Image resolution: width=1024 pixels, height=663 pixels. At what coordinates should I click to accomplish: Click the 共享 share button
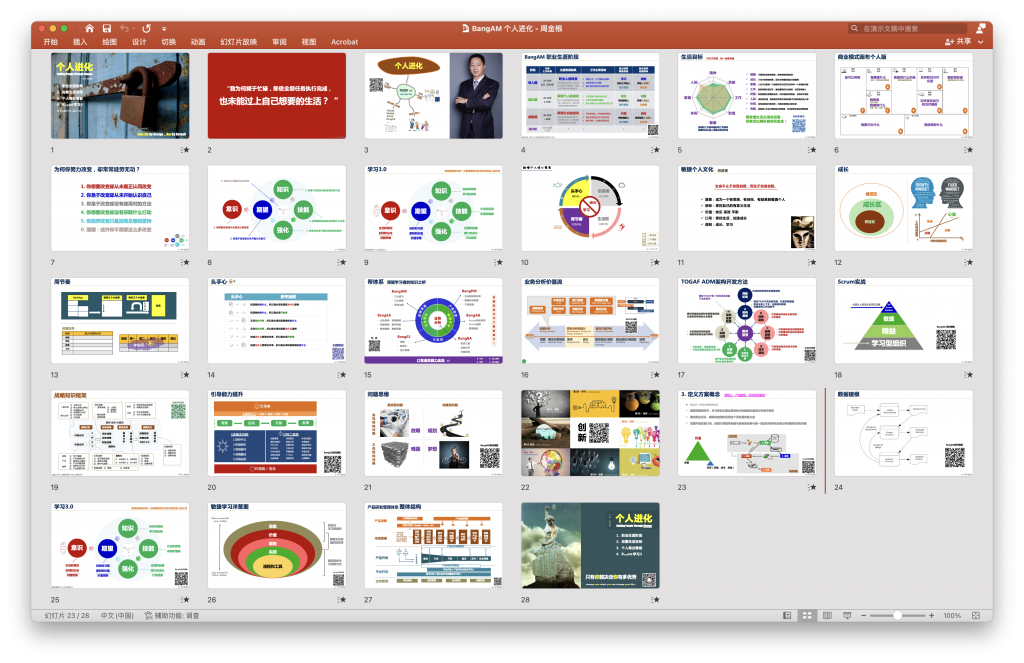[958, 42]
